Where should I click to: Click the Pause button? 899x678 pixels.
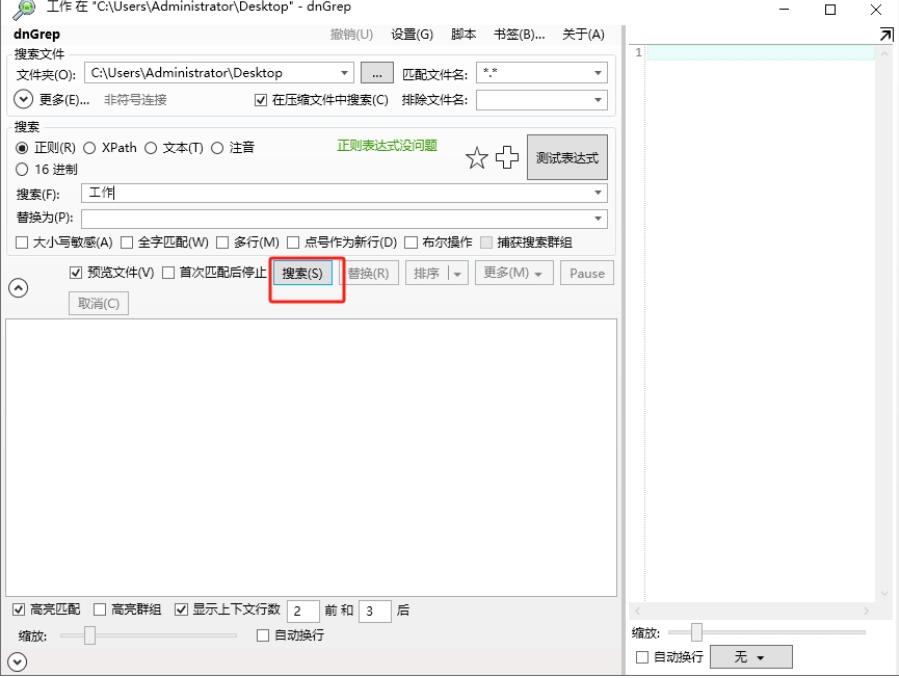[587, 273]
